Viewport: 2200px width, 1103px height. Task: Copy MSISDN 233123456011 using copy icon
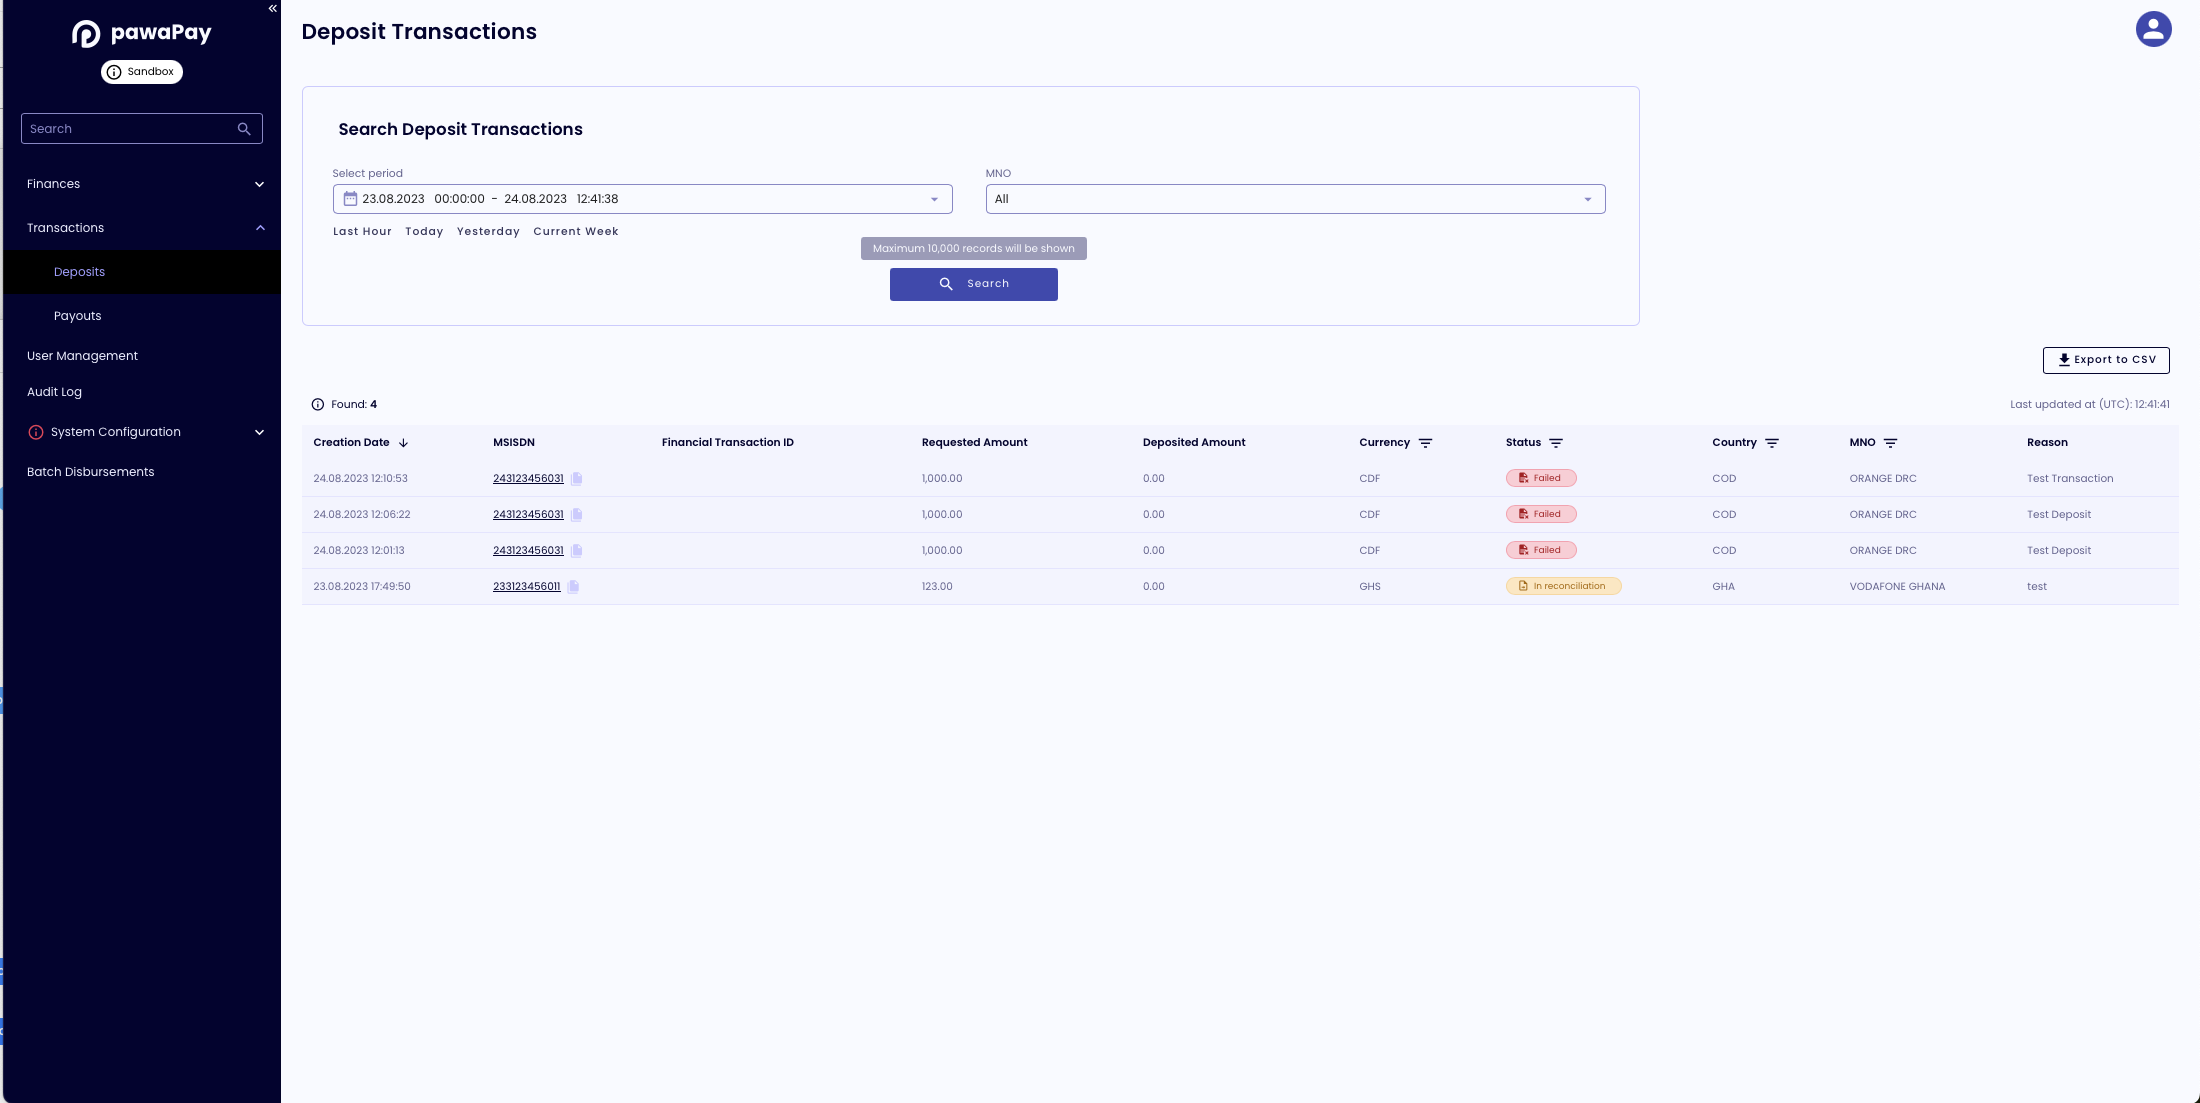(x=574, y=587)
